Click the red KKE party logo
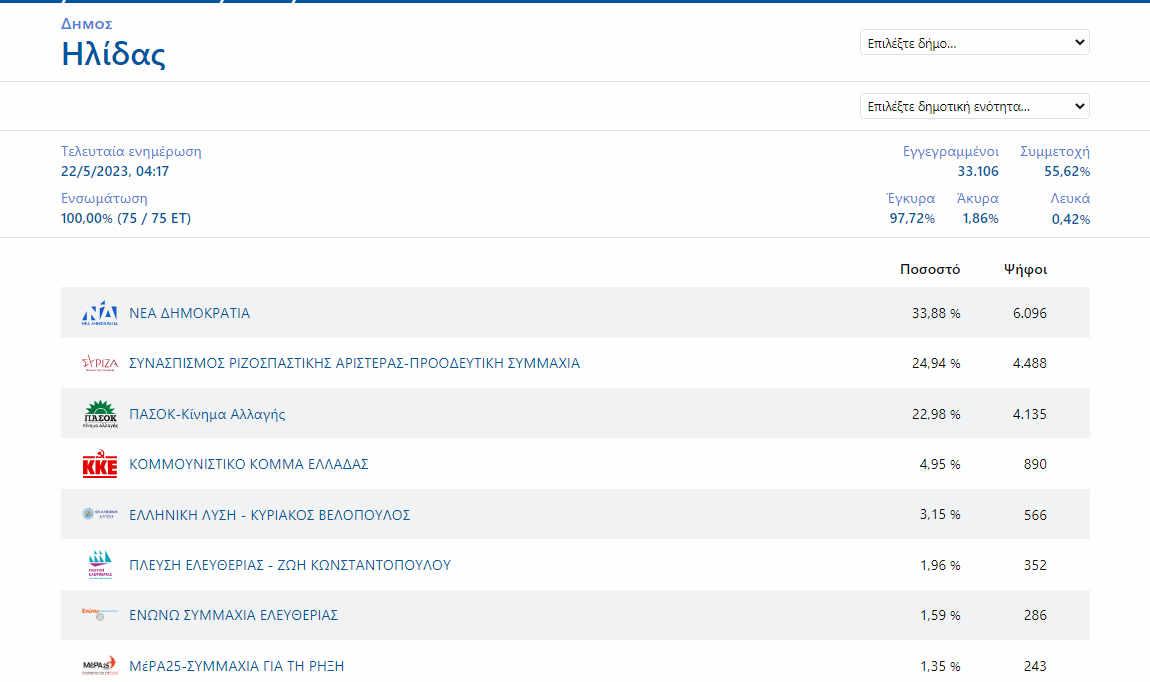The width and height of the screenshot is (1150, 682). pos(100,465)
